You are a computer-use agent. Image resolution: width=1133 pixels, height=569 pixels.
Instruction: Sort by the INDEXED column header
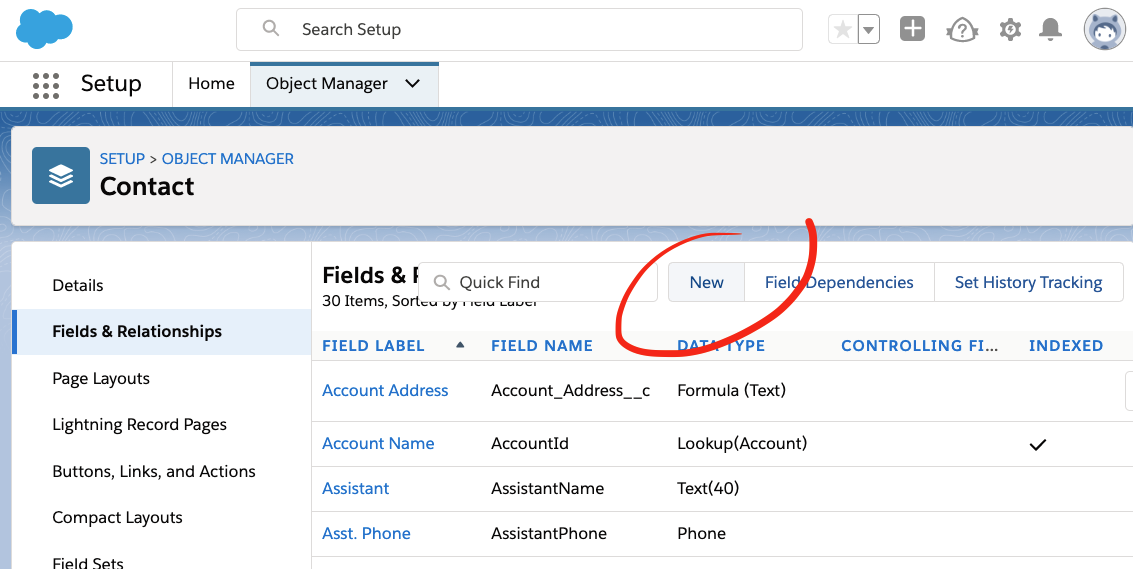click(x=1066, y=346)
